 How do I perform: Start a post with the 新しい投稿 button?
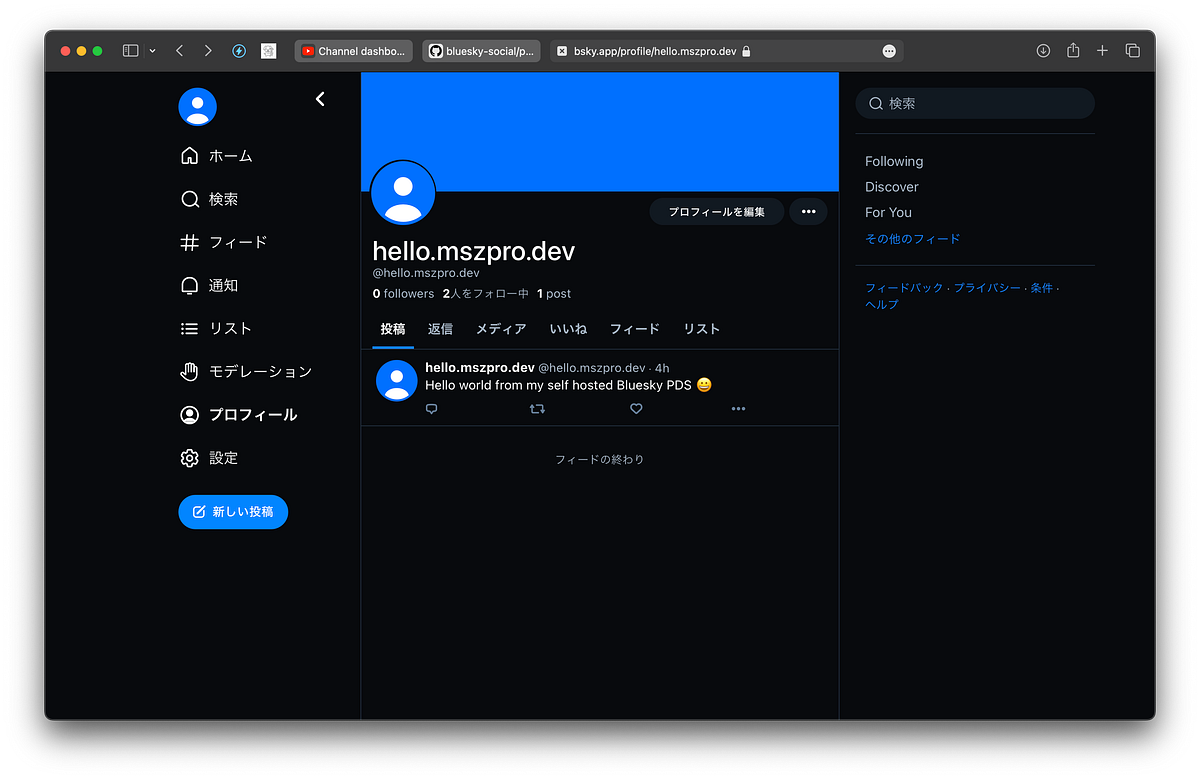[x=233, y=511]
